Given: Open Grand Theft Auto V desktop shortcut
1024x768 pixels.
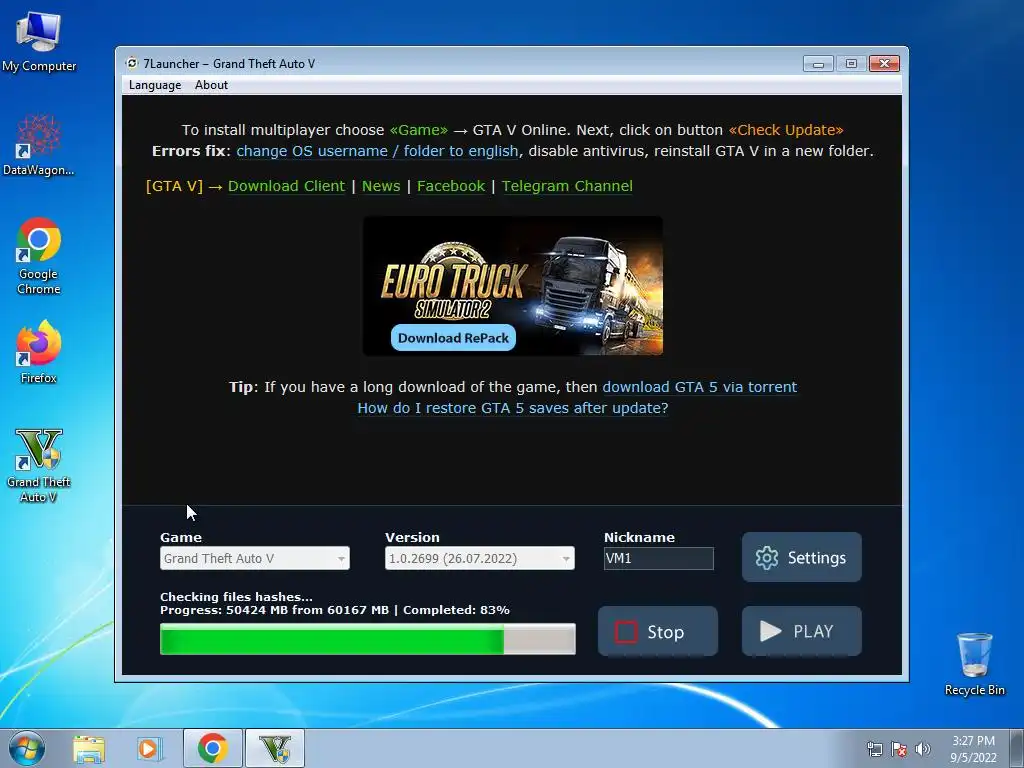Looking at the screenshot, I should (x=39, y=465).
